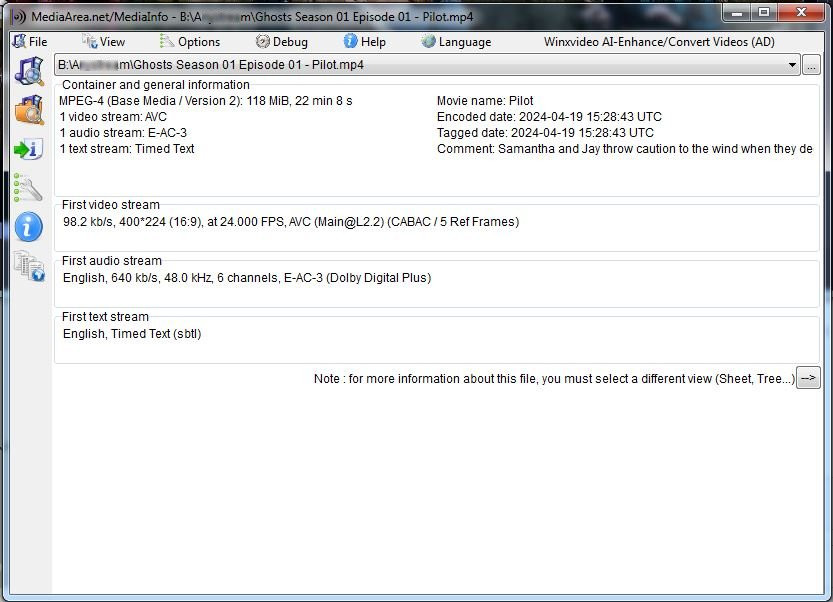Click the Winxvideo AI-Enhance/Convert Videos ad
833x602 pixels.
(x=659, y=41)
